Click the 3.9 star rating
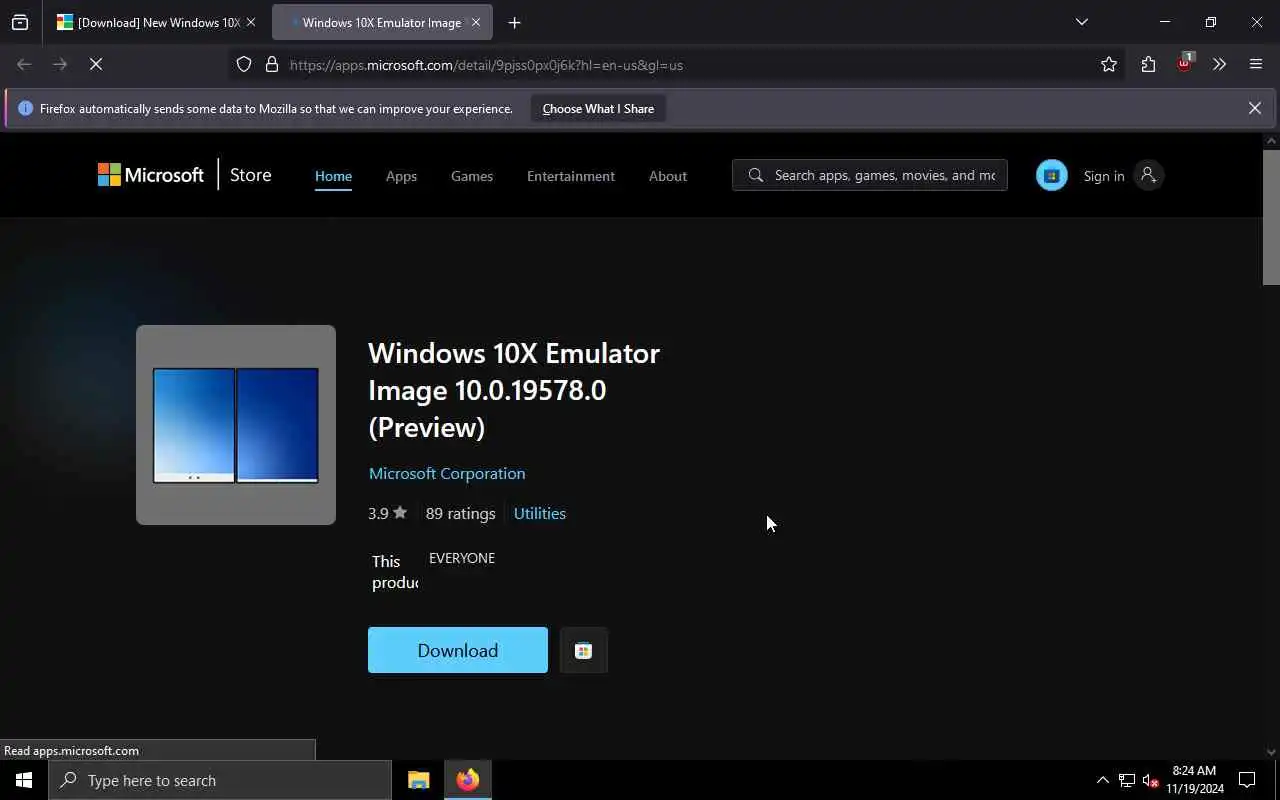The image size is (1280, 800). (x=388, y=513)
